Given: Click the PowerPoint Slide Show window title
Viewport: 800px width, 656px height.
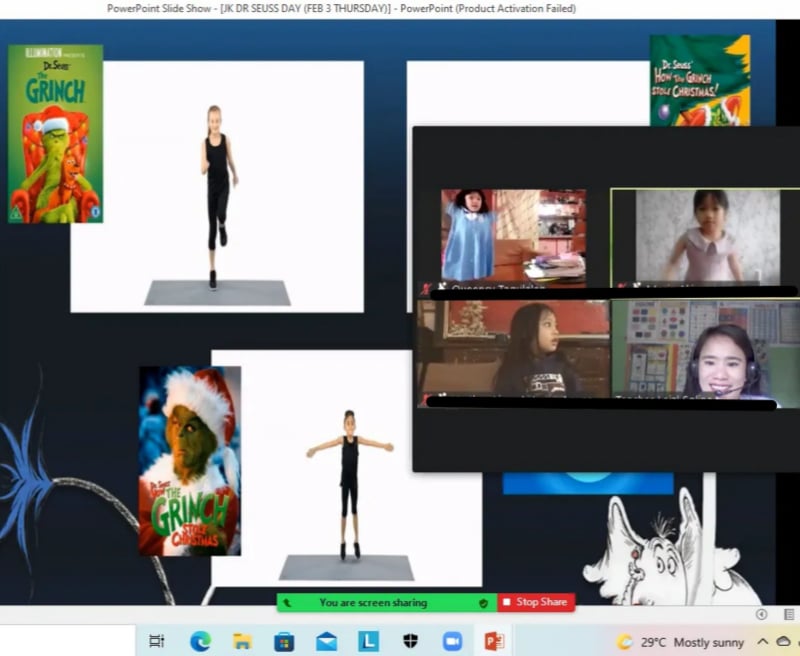Looking at the screenshot, I should [x=341, y=8].
